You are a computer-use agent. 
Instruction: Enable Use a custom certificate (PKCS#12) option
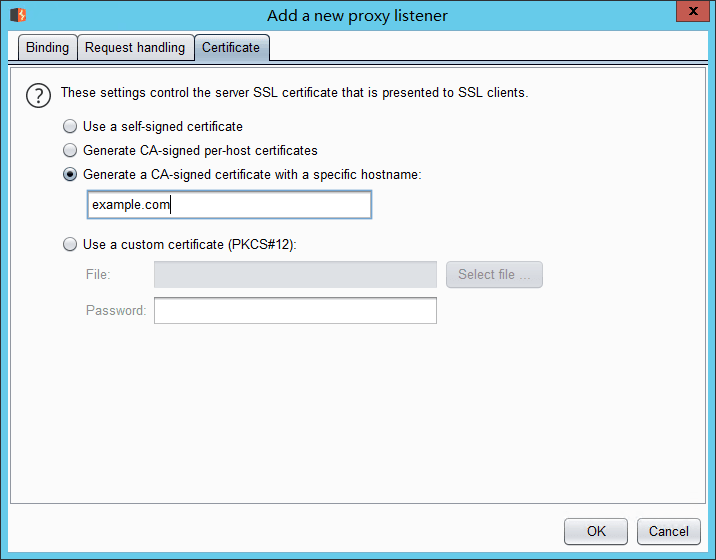pos(70,244)
